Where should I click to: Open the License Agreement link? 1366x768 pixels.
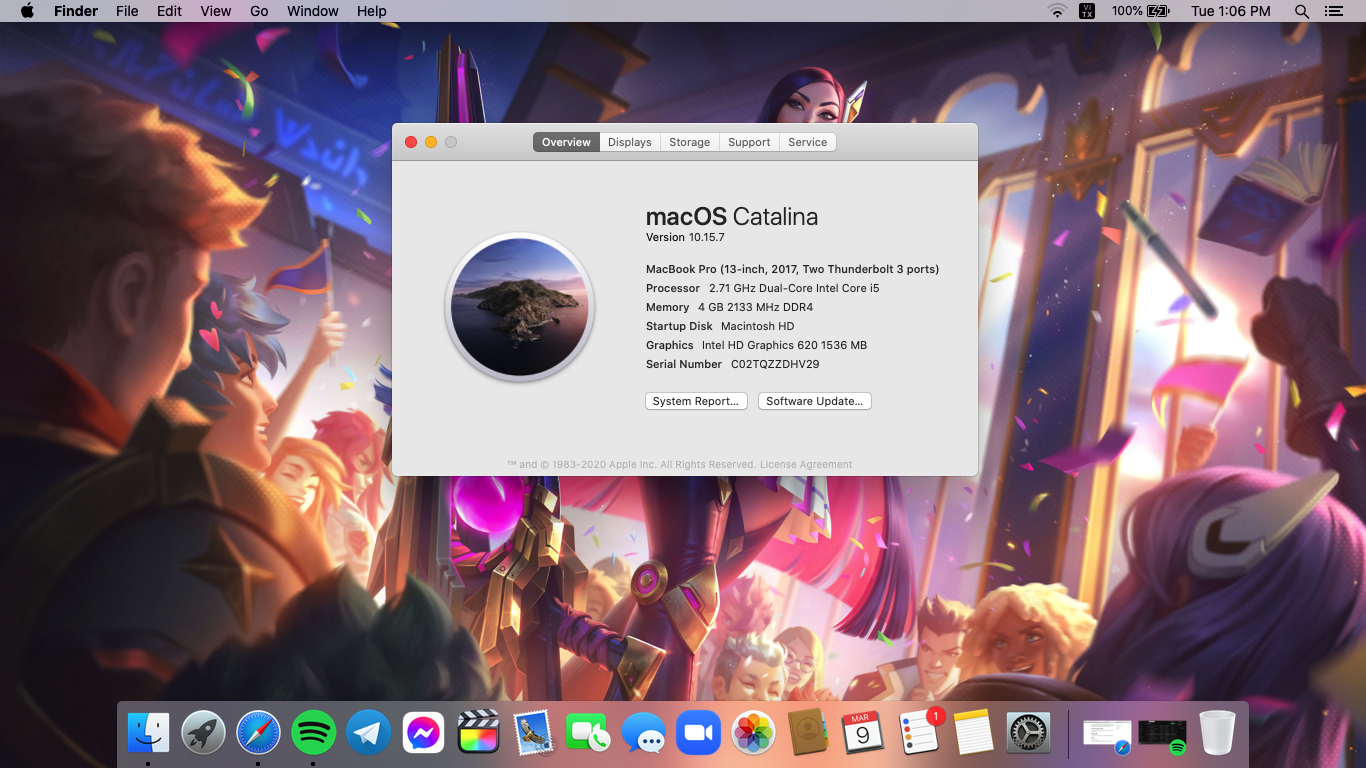806,464
